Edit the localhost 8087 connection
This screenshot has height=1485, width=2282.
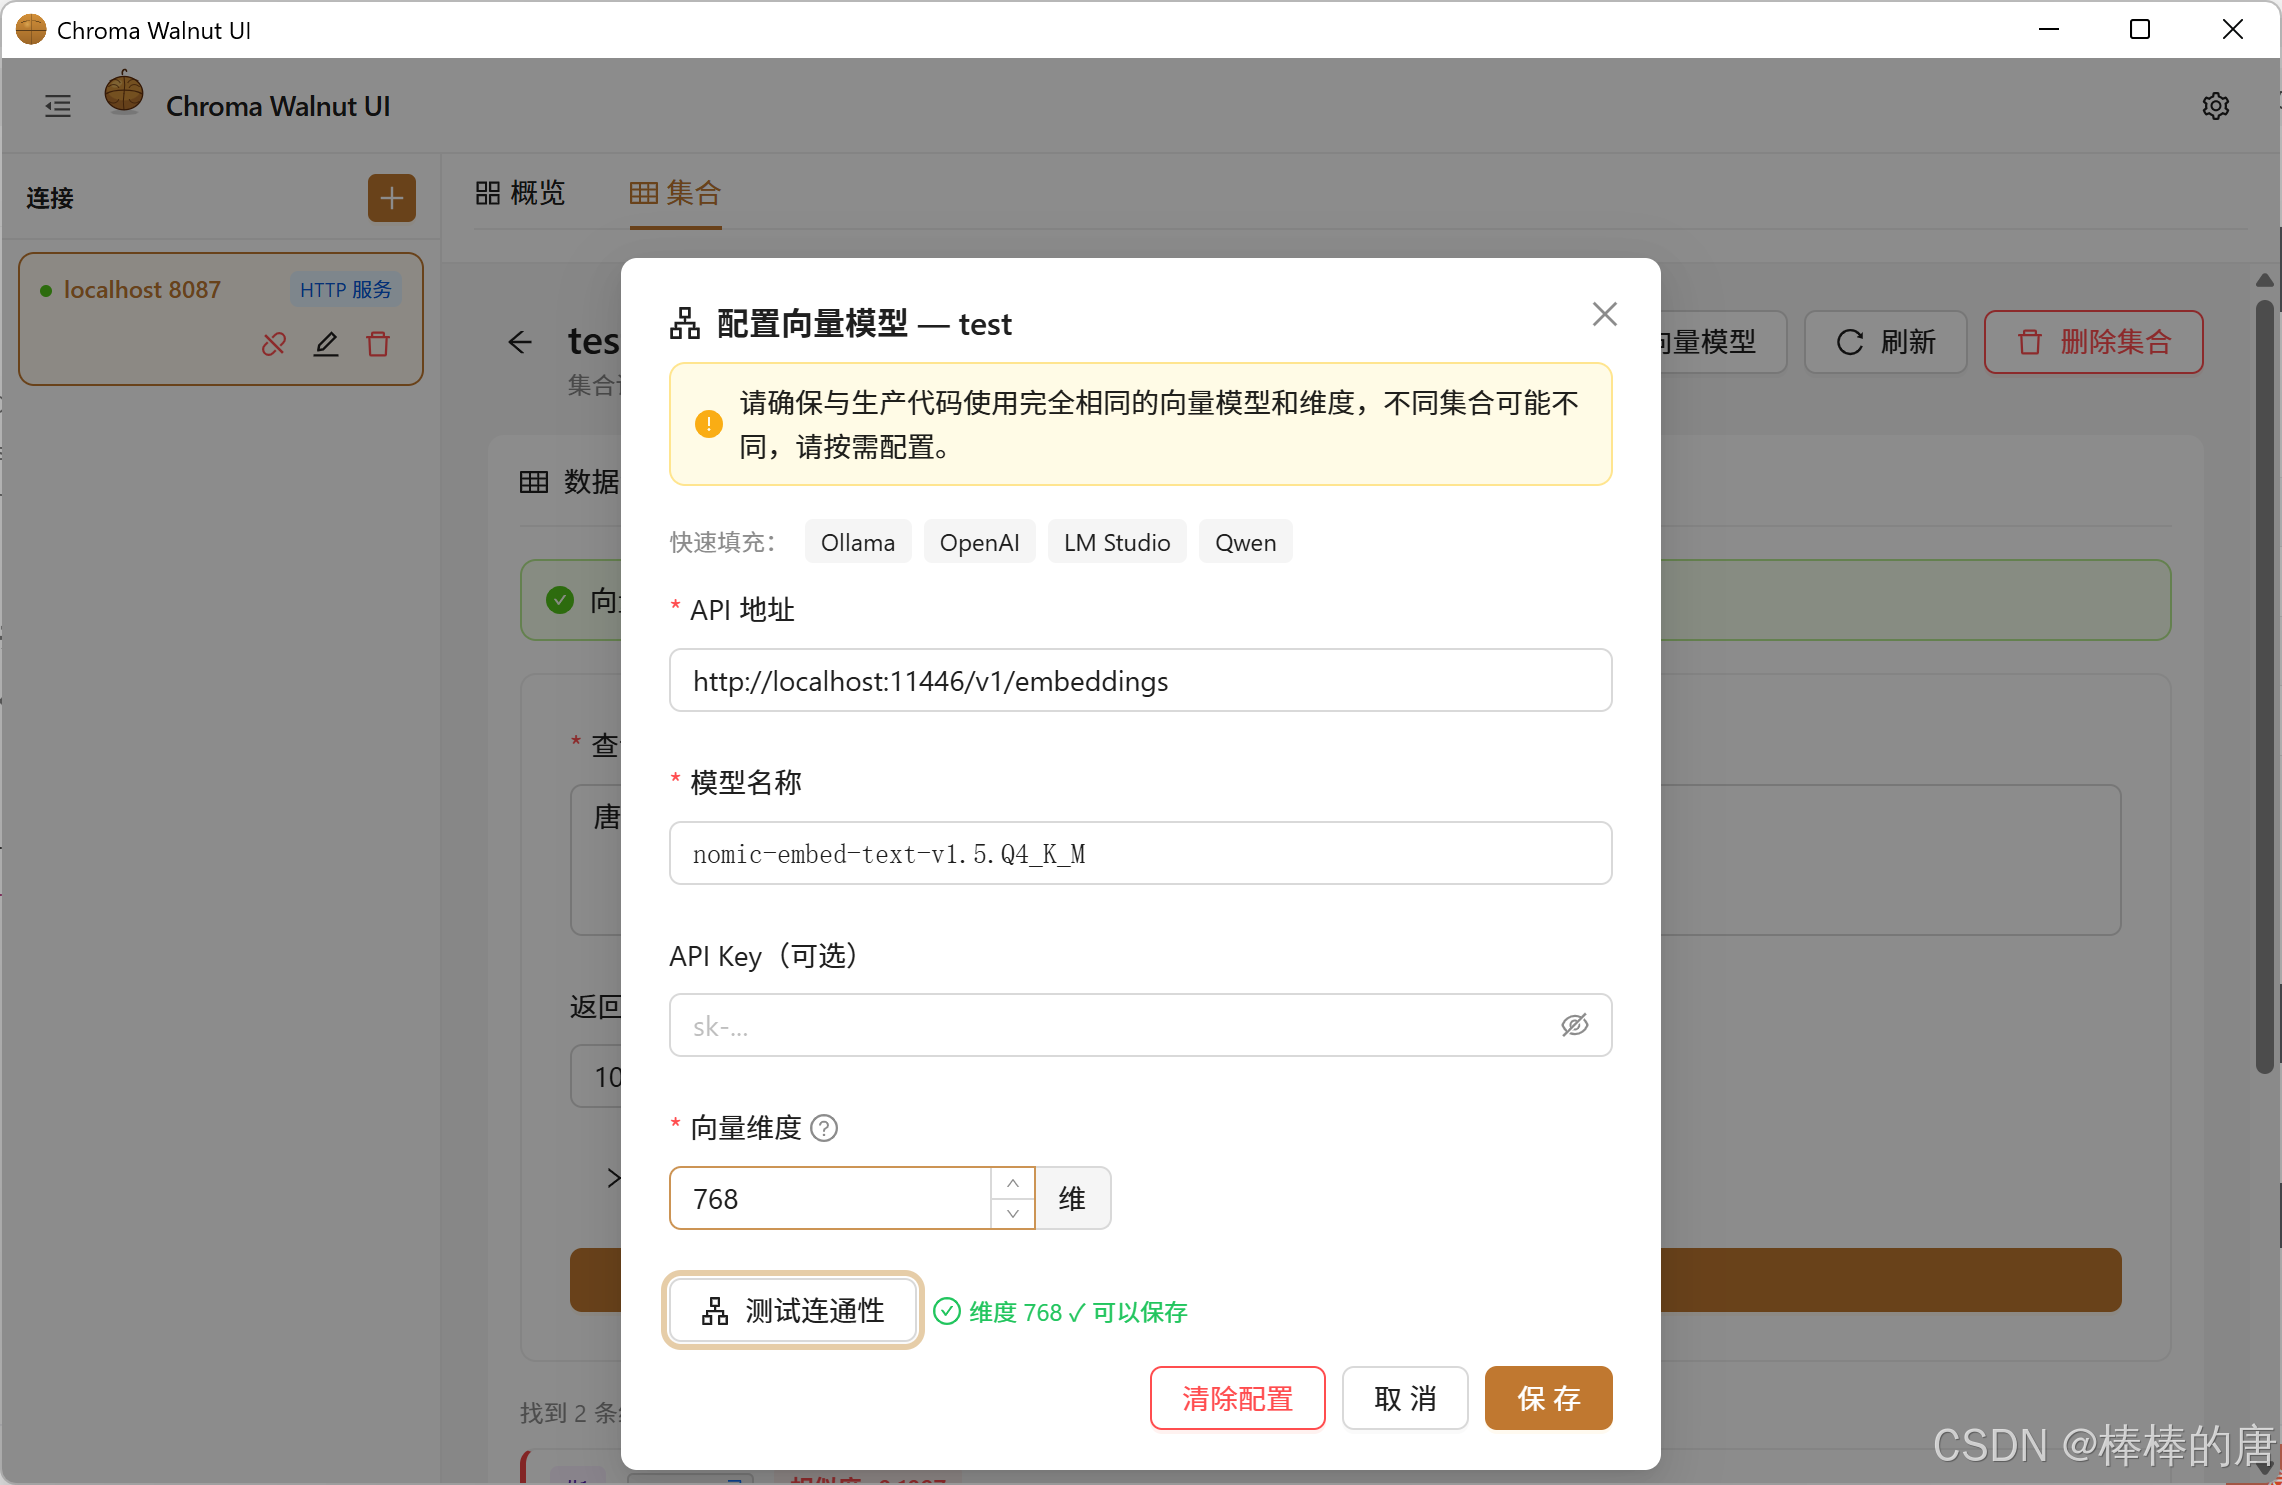click(326, 344)
